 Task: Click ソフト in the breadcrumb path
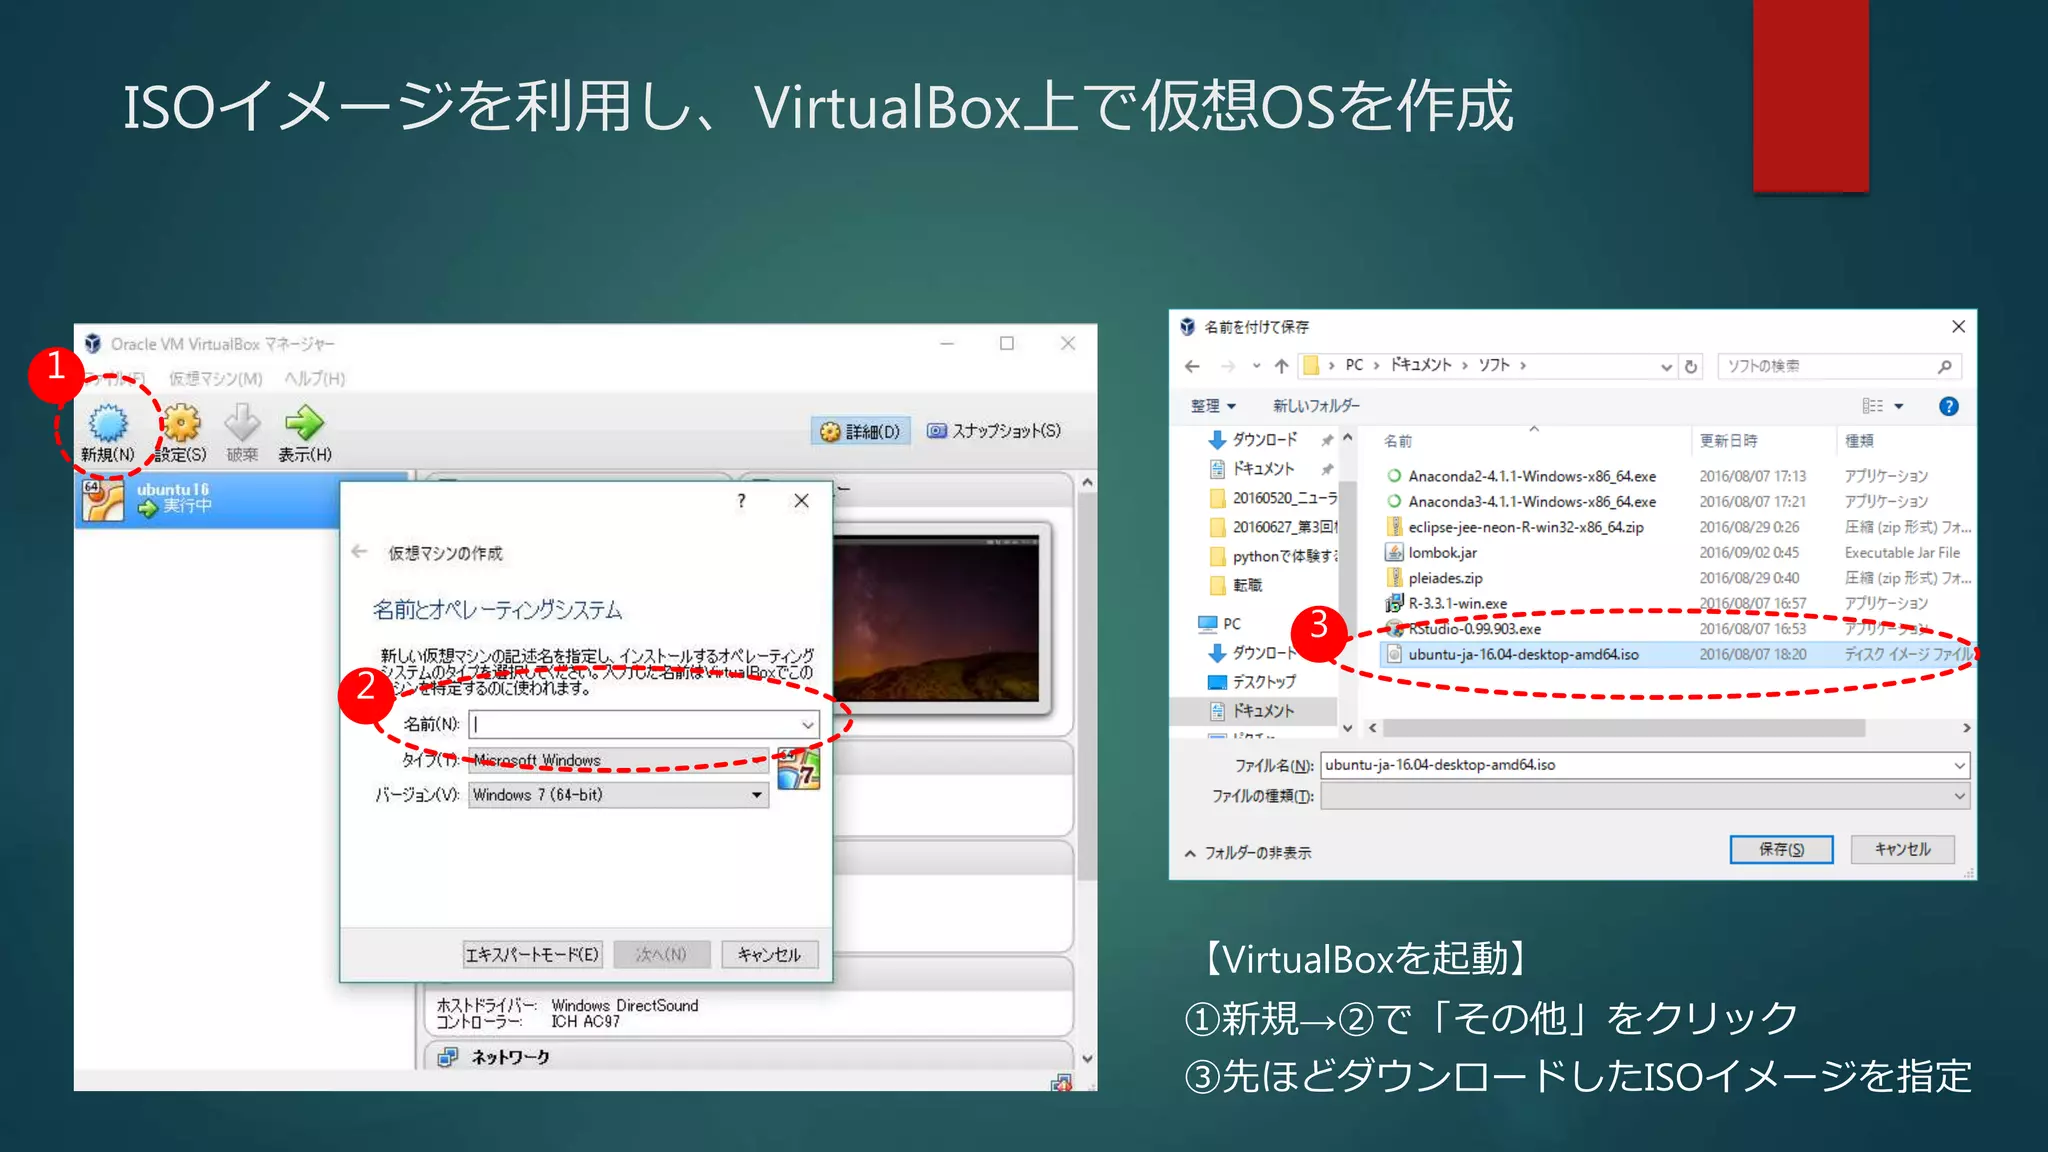(x=1494, y=365)
